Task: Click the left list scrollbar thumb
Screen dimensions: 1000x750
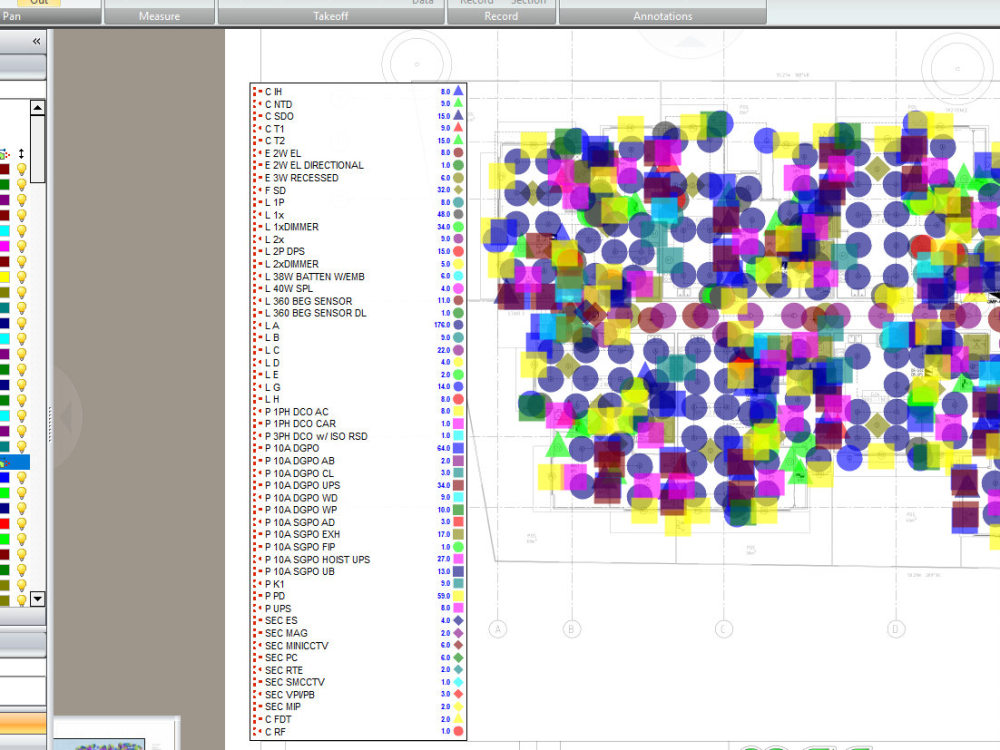Action: coord(38,149)
